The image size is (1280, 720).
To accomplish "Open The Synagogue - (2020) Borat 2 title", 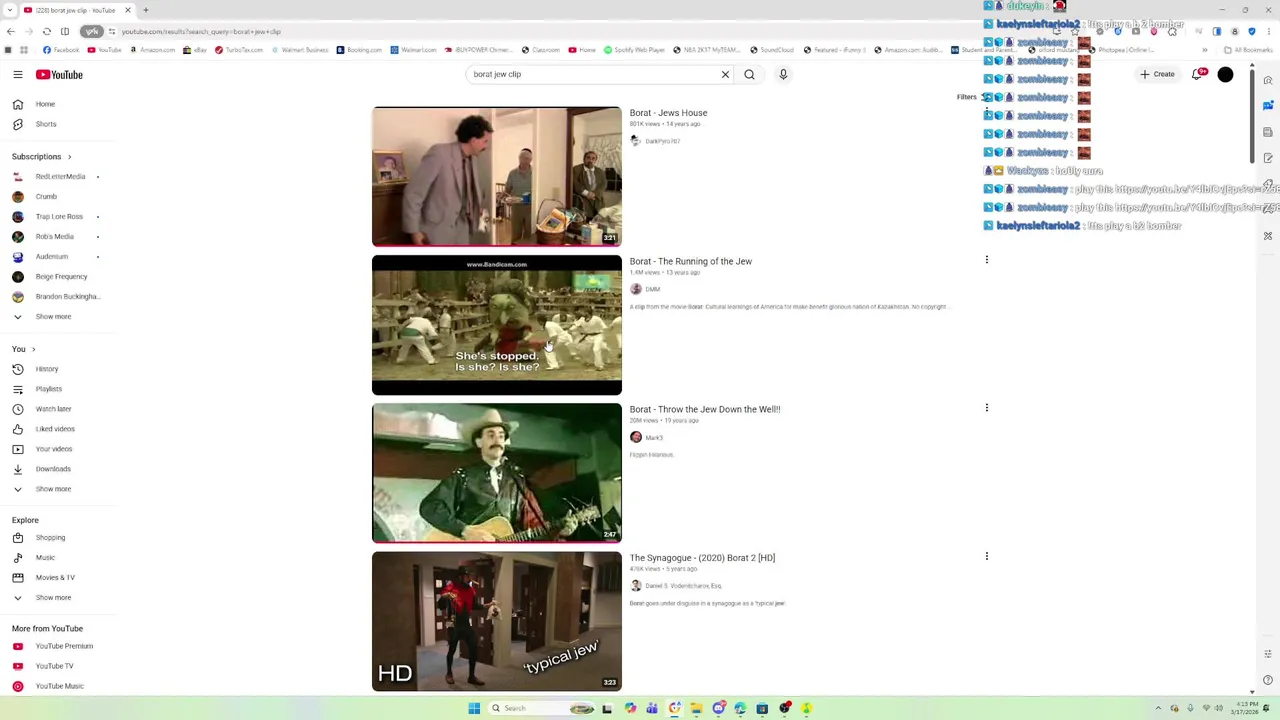I will pos(702,558).
